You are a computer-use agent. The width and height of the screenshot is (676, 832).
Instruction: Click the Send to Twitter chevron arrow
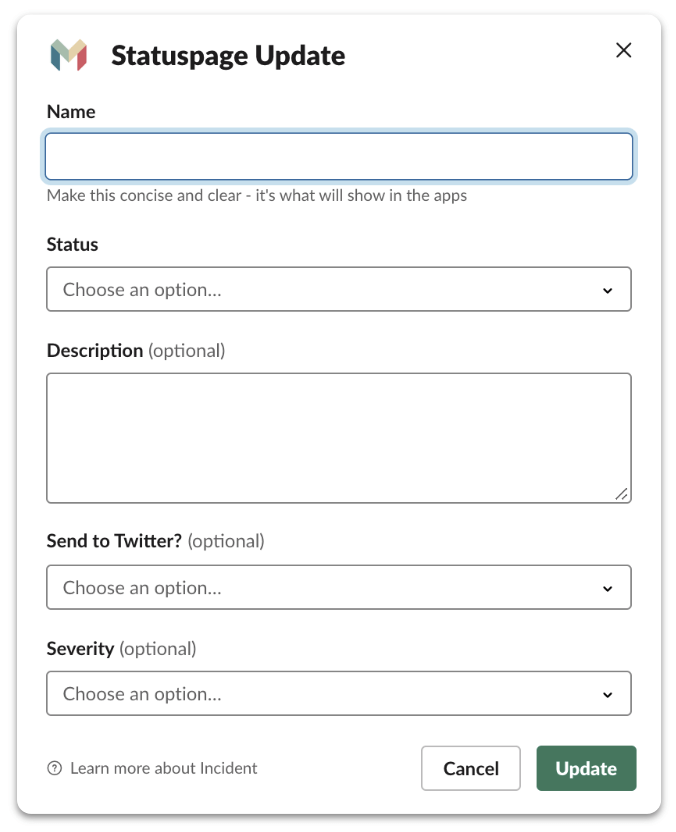click(x=608, y=588)
